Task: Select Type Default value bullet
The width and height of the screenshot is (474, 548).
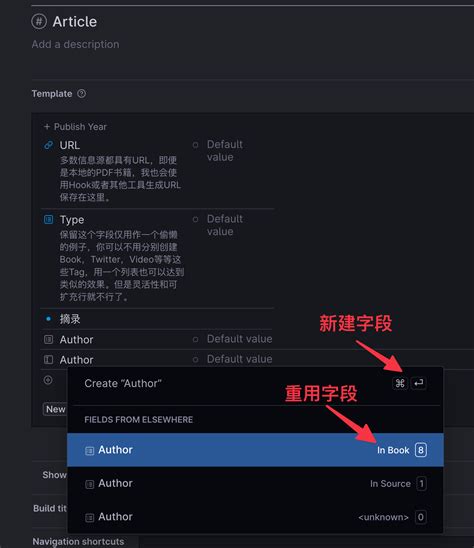Action: tap(195, 219)
